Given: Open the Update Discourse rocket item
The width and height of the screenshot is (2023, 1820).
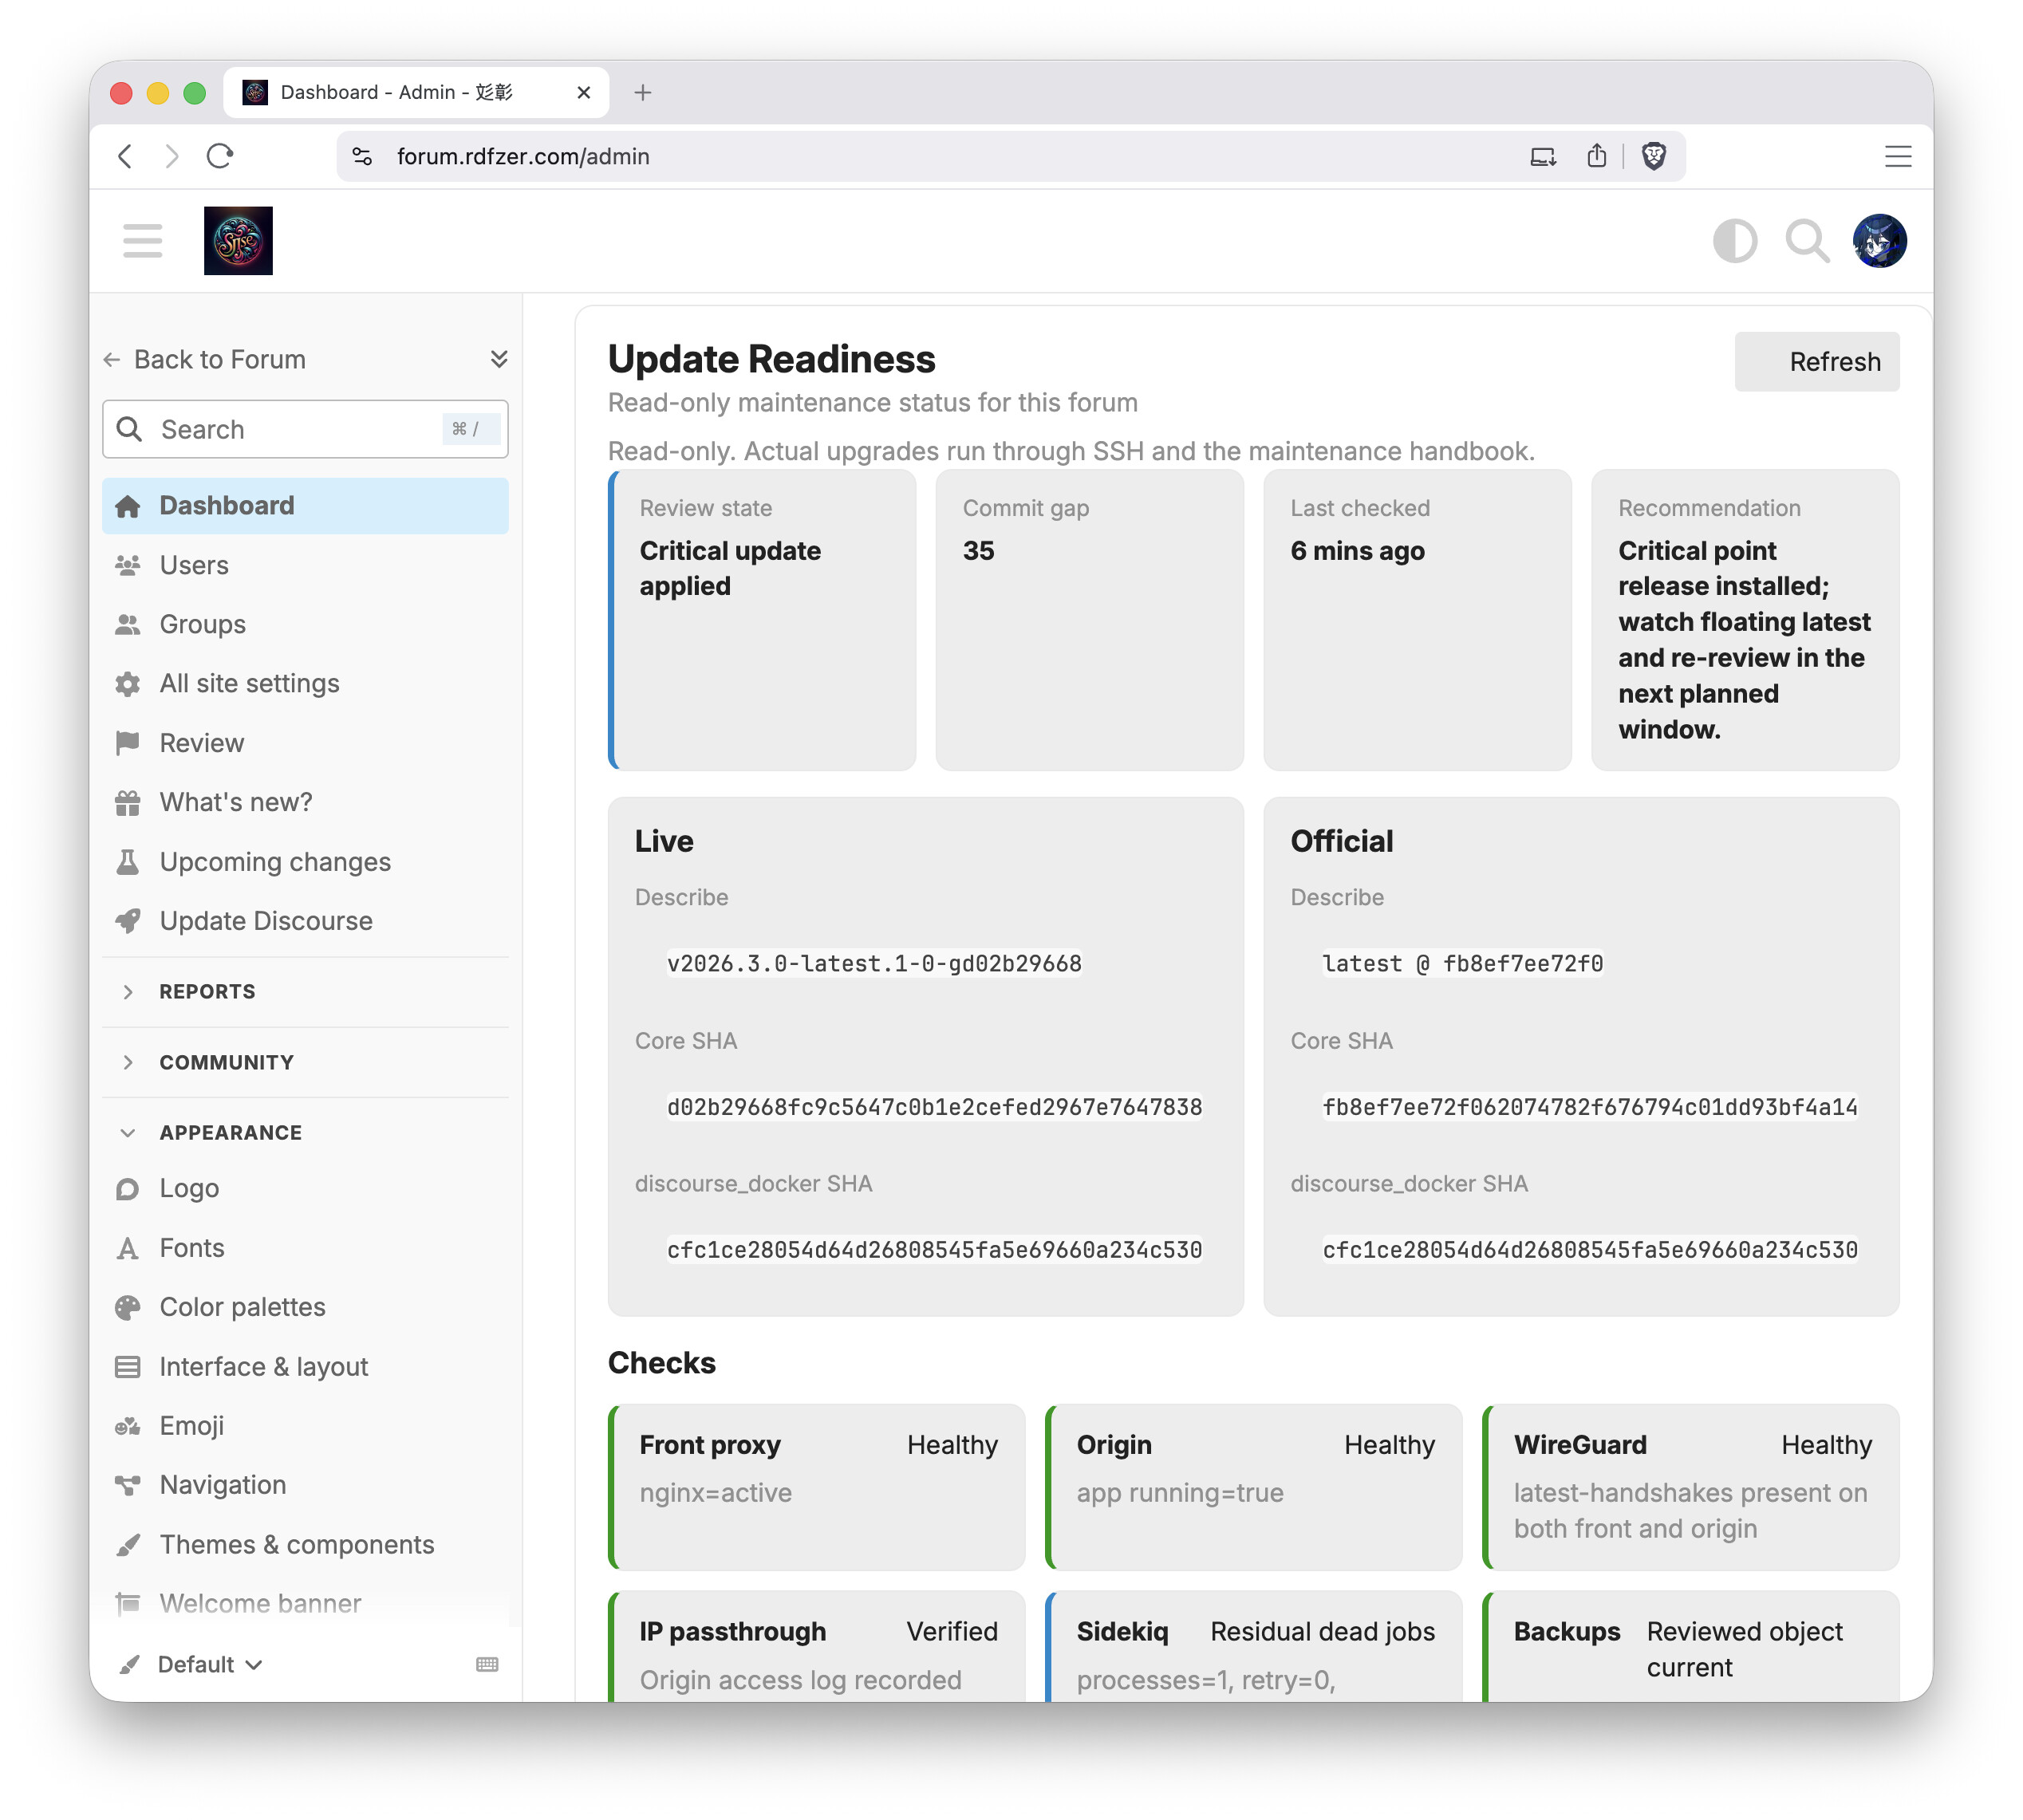Looking at the screenshot, I should [x=265, y=921].
